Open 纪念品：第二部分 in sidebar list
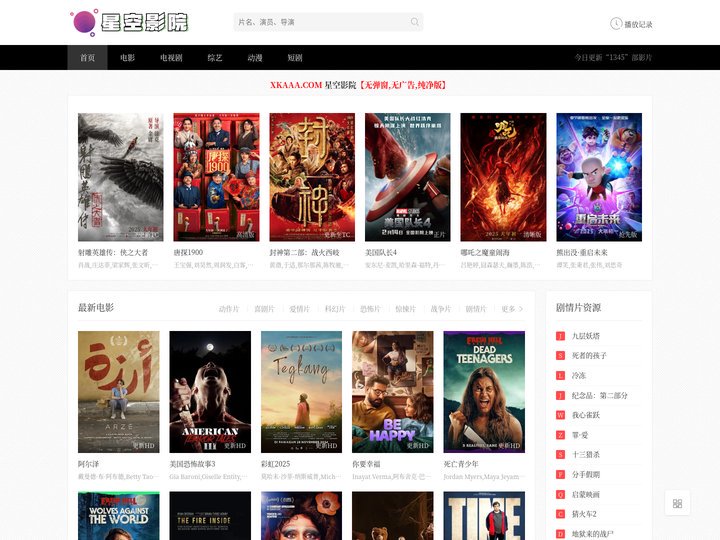This screenshot has width=720, height=540. (x=599, y=395)
